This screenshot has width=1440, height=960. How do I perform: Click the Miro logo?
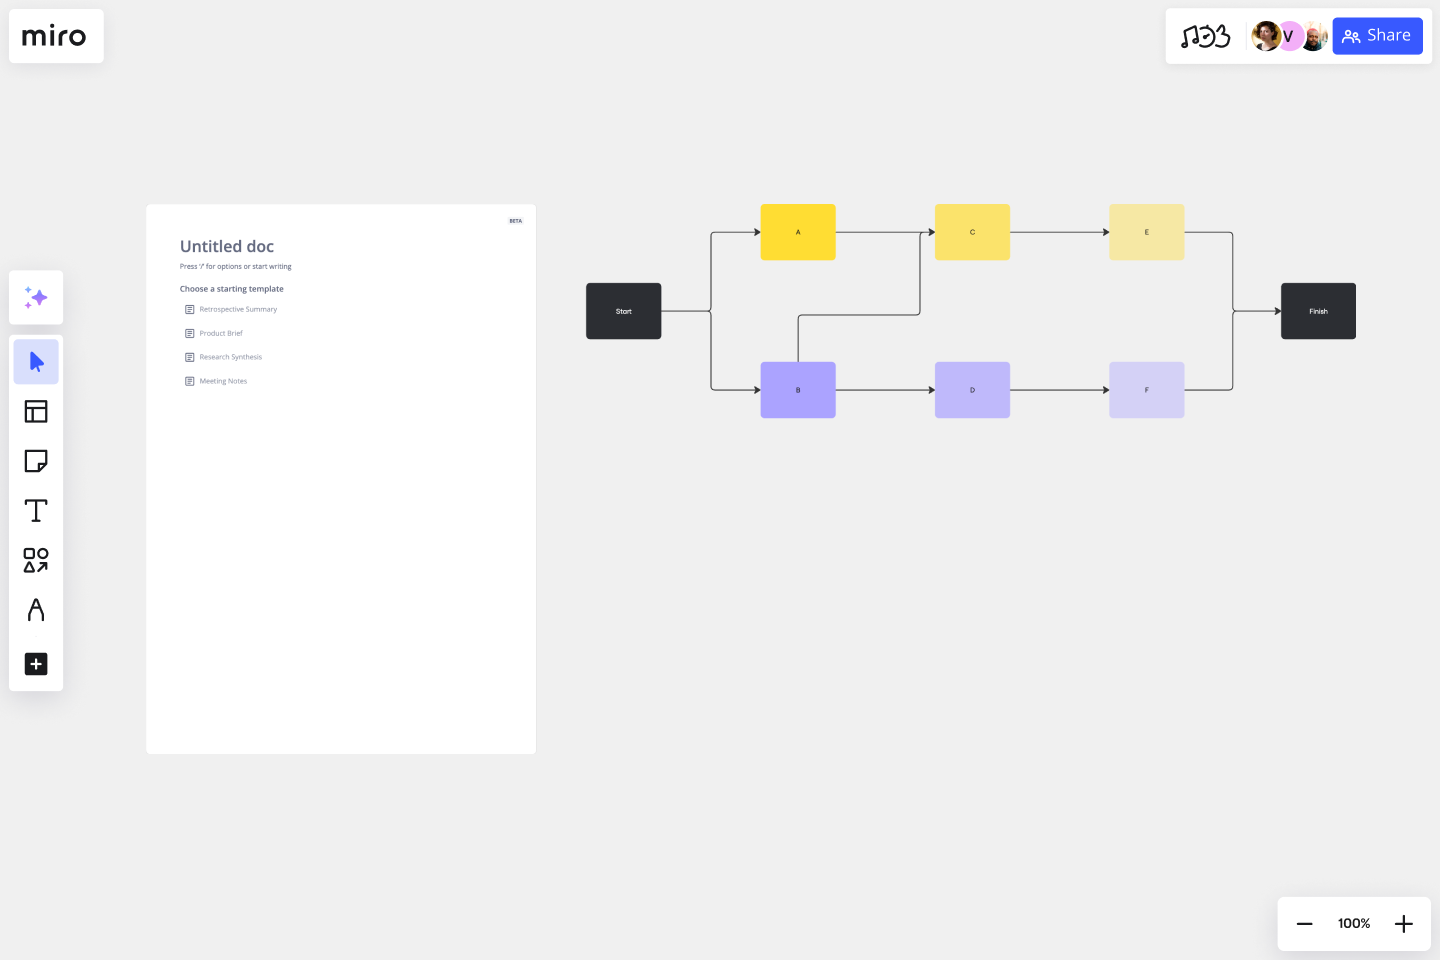tap(55, 37)
